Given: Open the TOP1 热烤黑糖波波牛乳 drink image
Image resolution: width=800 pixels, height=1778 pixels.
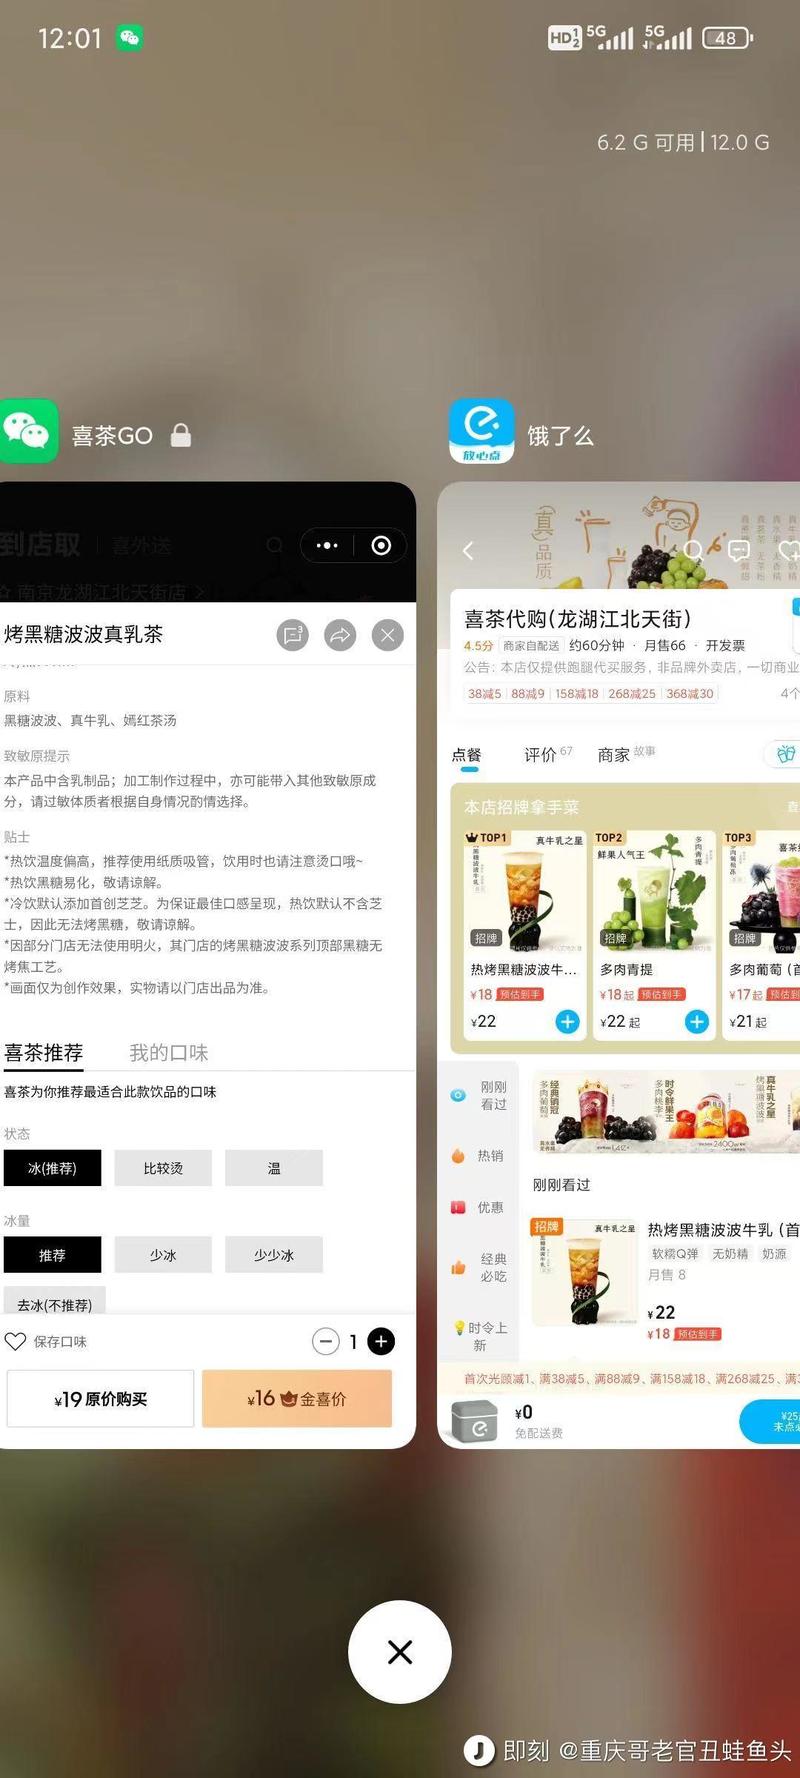Looking at the screenshot, I should coord(525,890).
